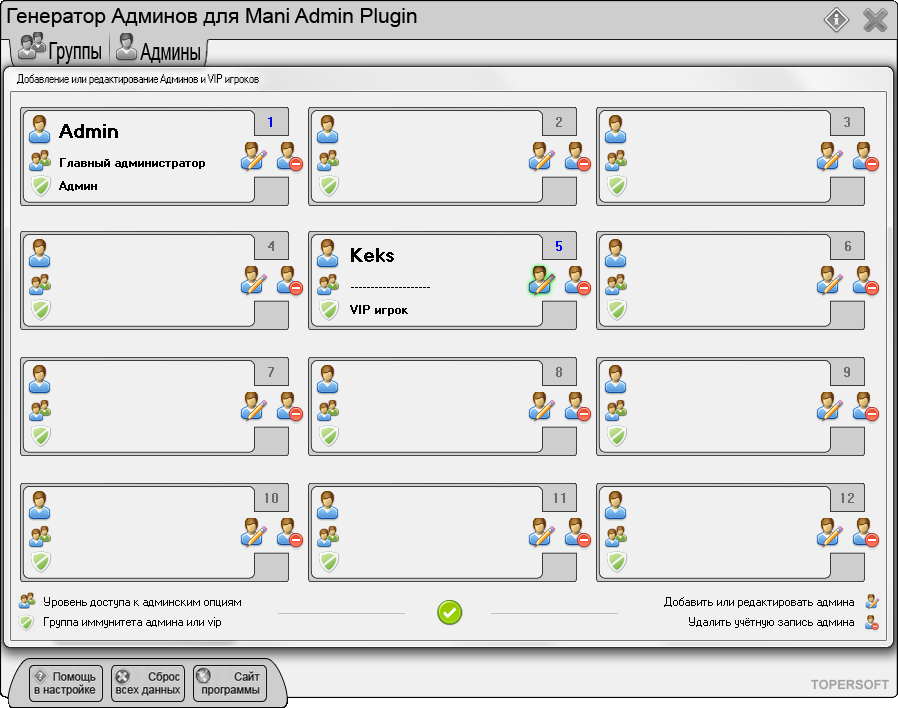Click the legend icon beside 'Добавить или редактировать админа'
The width and height of the screenshot is (898, 708).
pyautogui.click(x=872, y=601)
